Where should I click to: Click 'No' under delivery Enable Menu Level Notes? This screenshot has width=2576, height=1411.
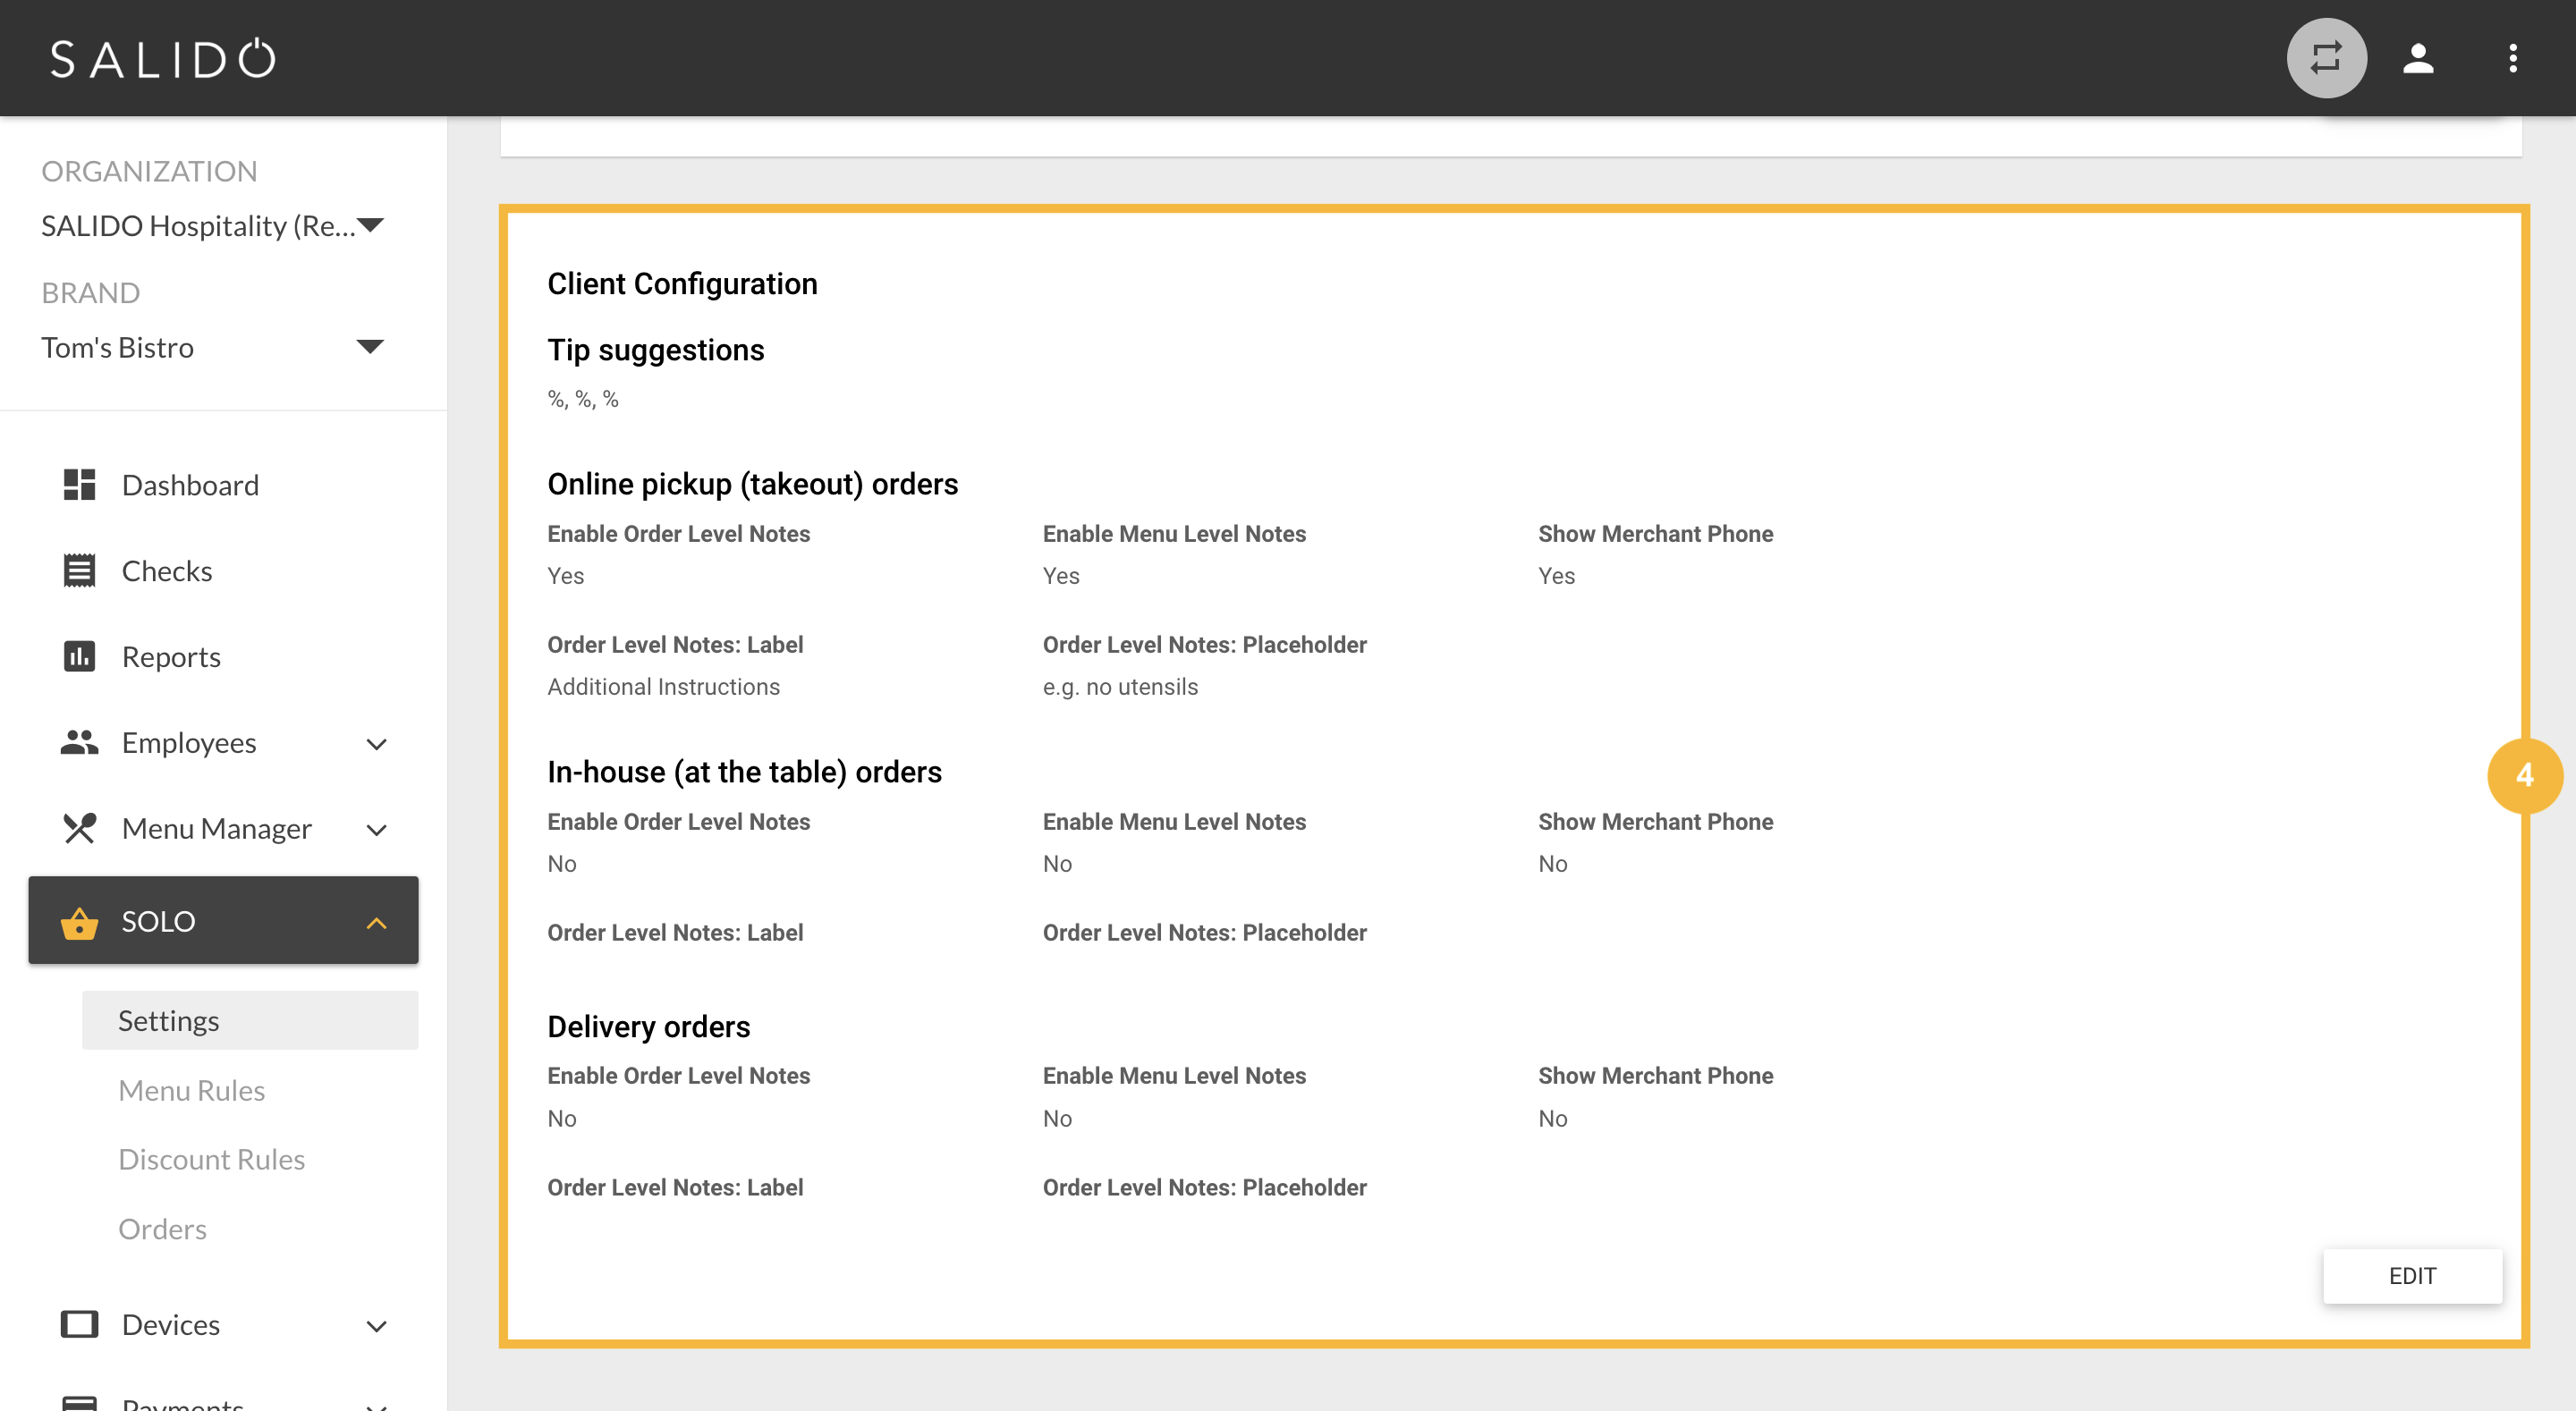tap(1057, 1119)
